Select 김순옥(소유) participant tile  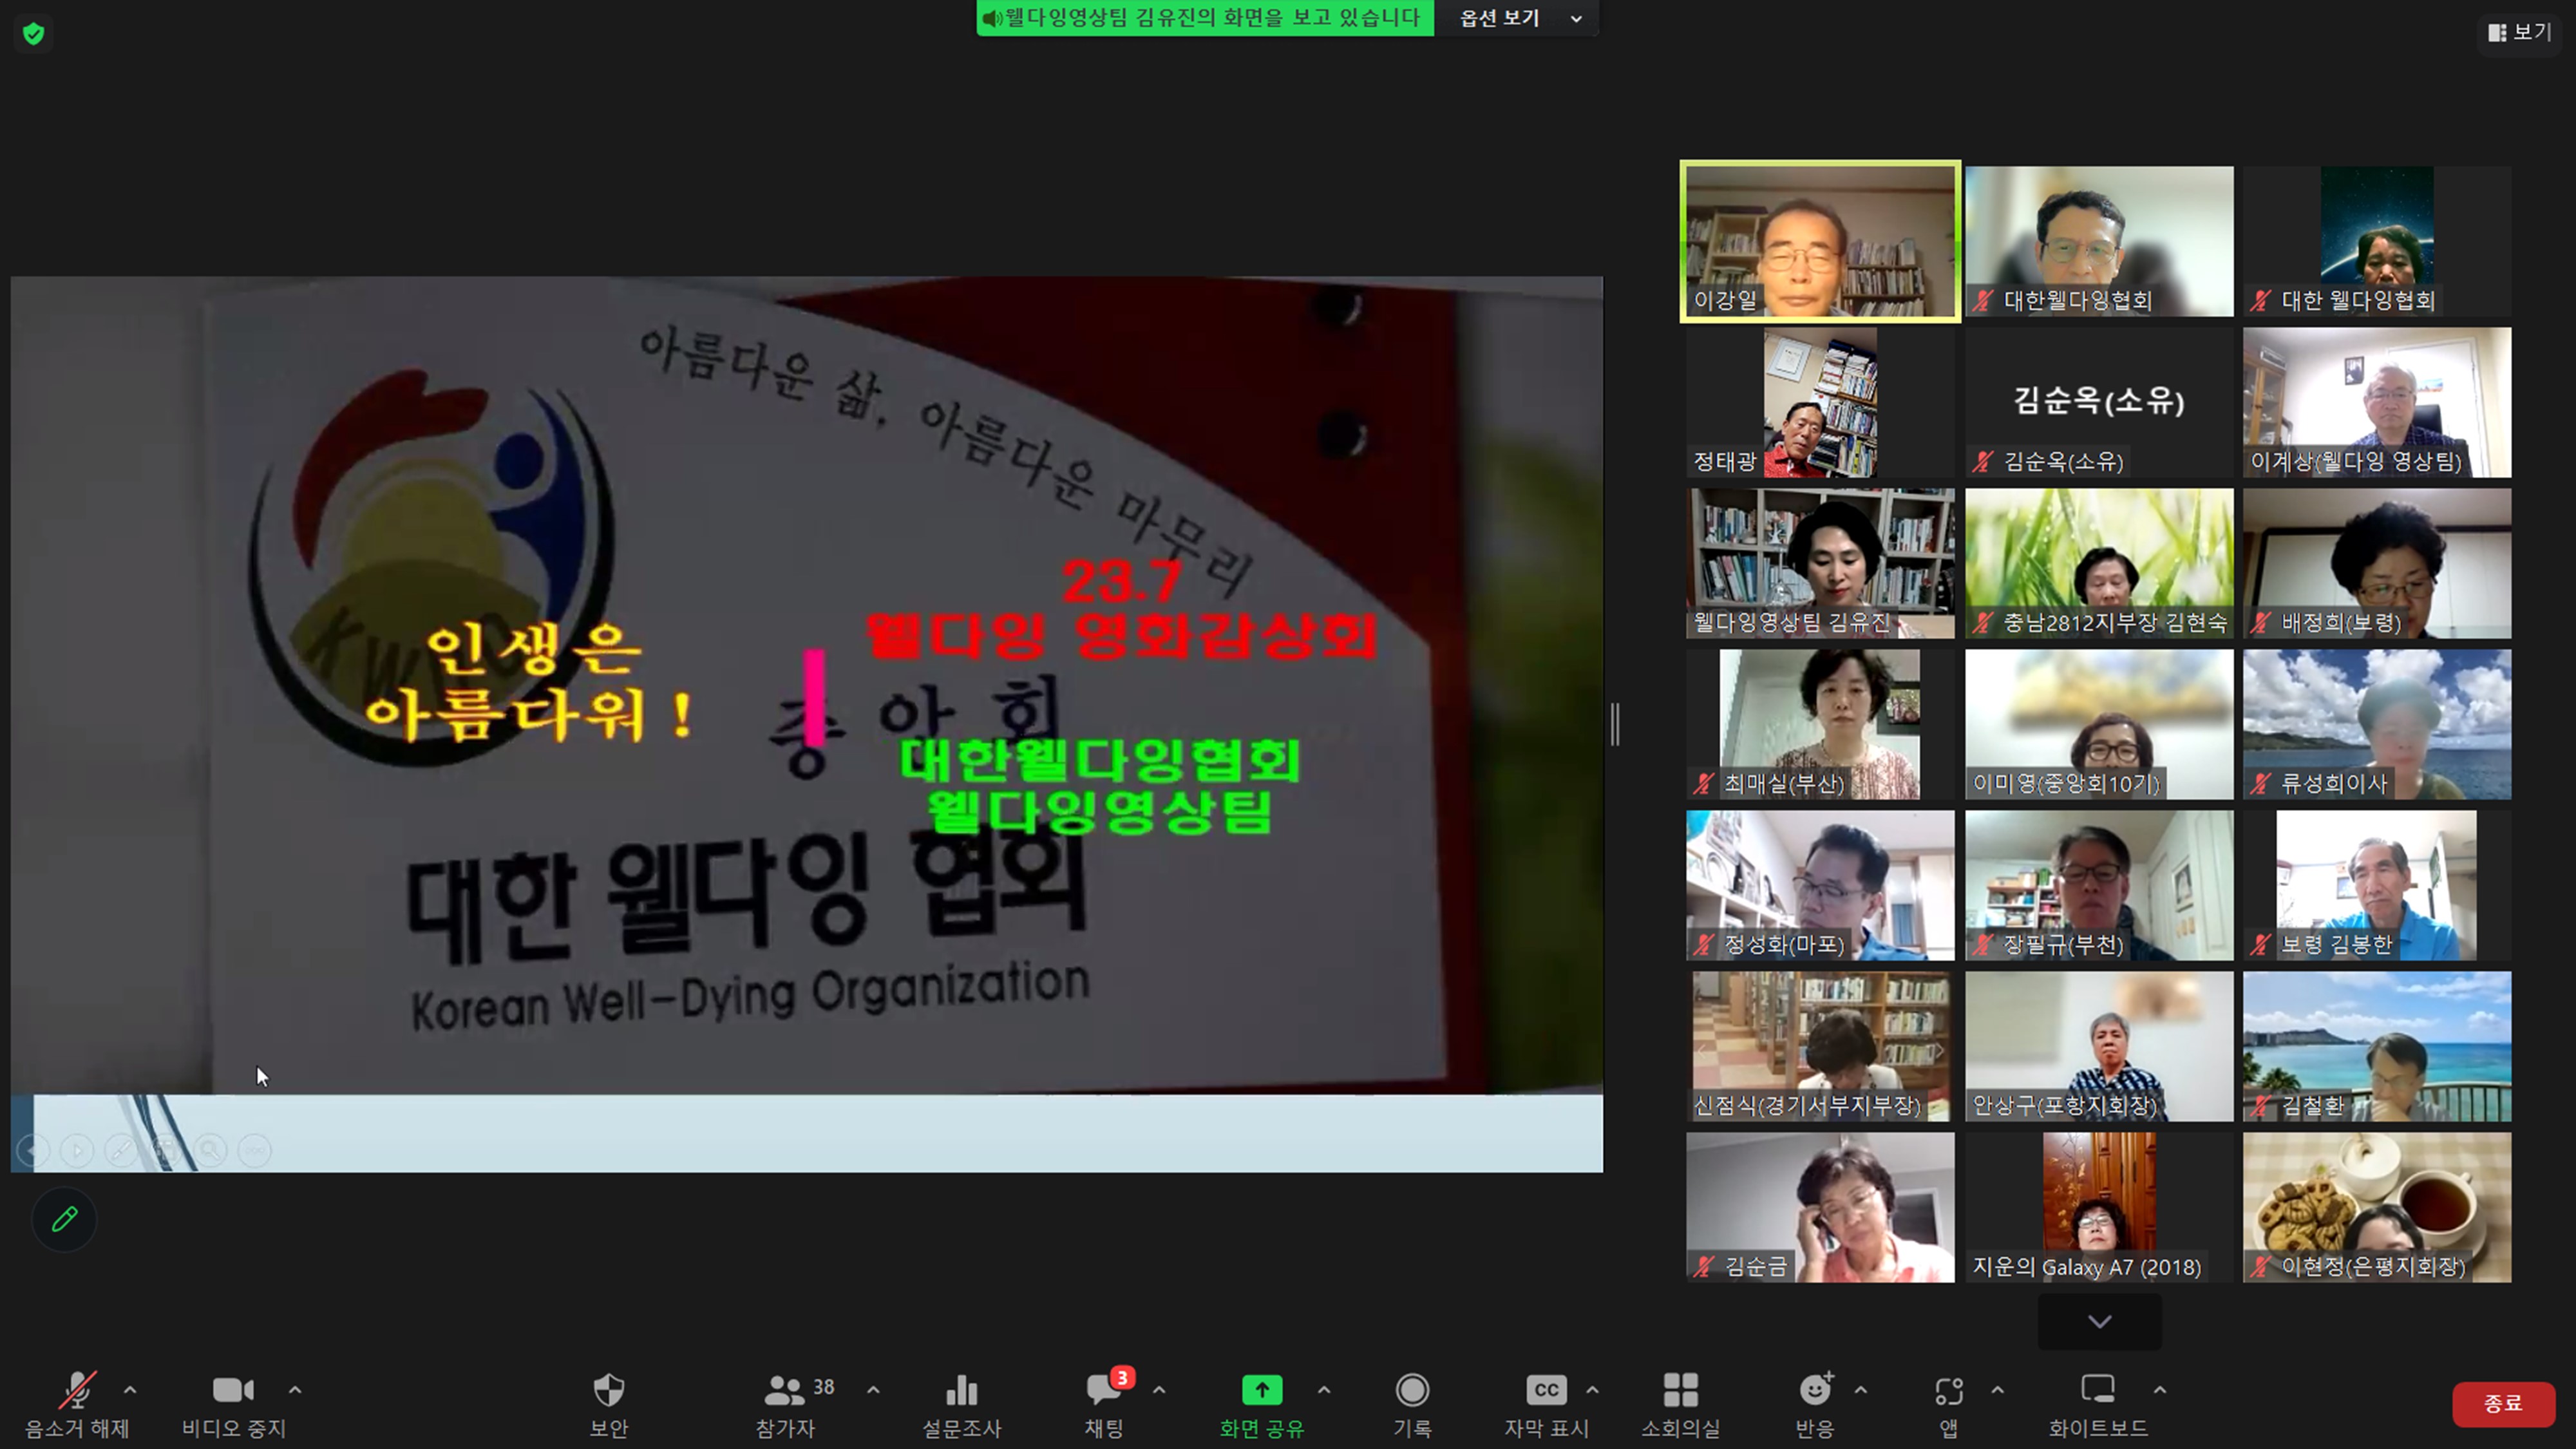pyautogui.click(x=2099, y=402)
